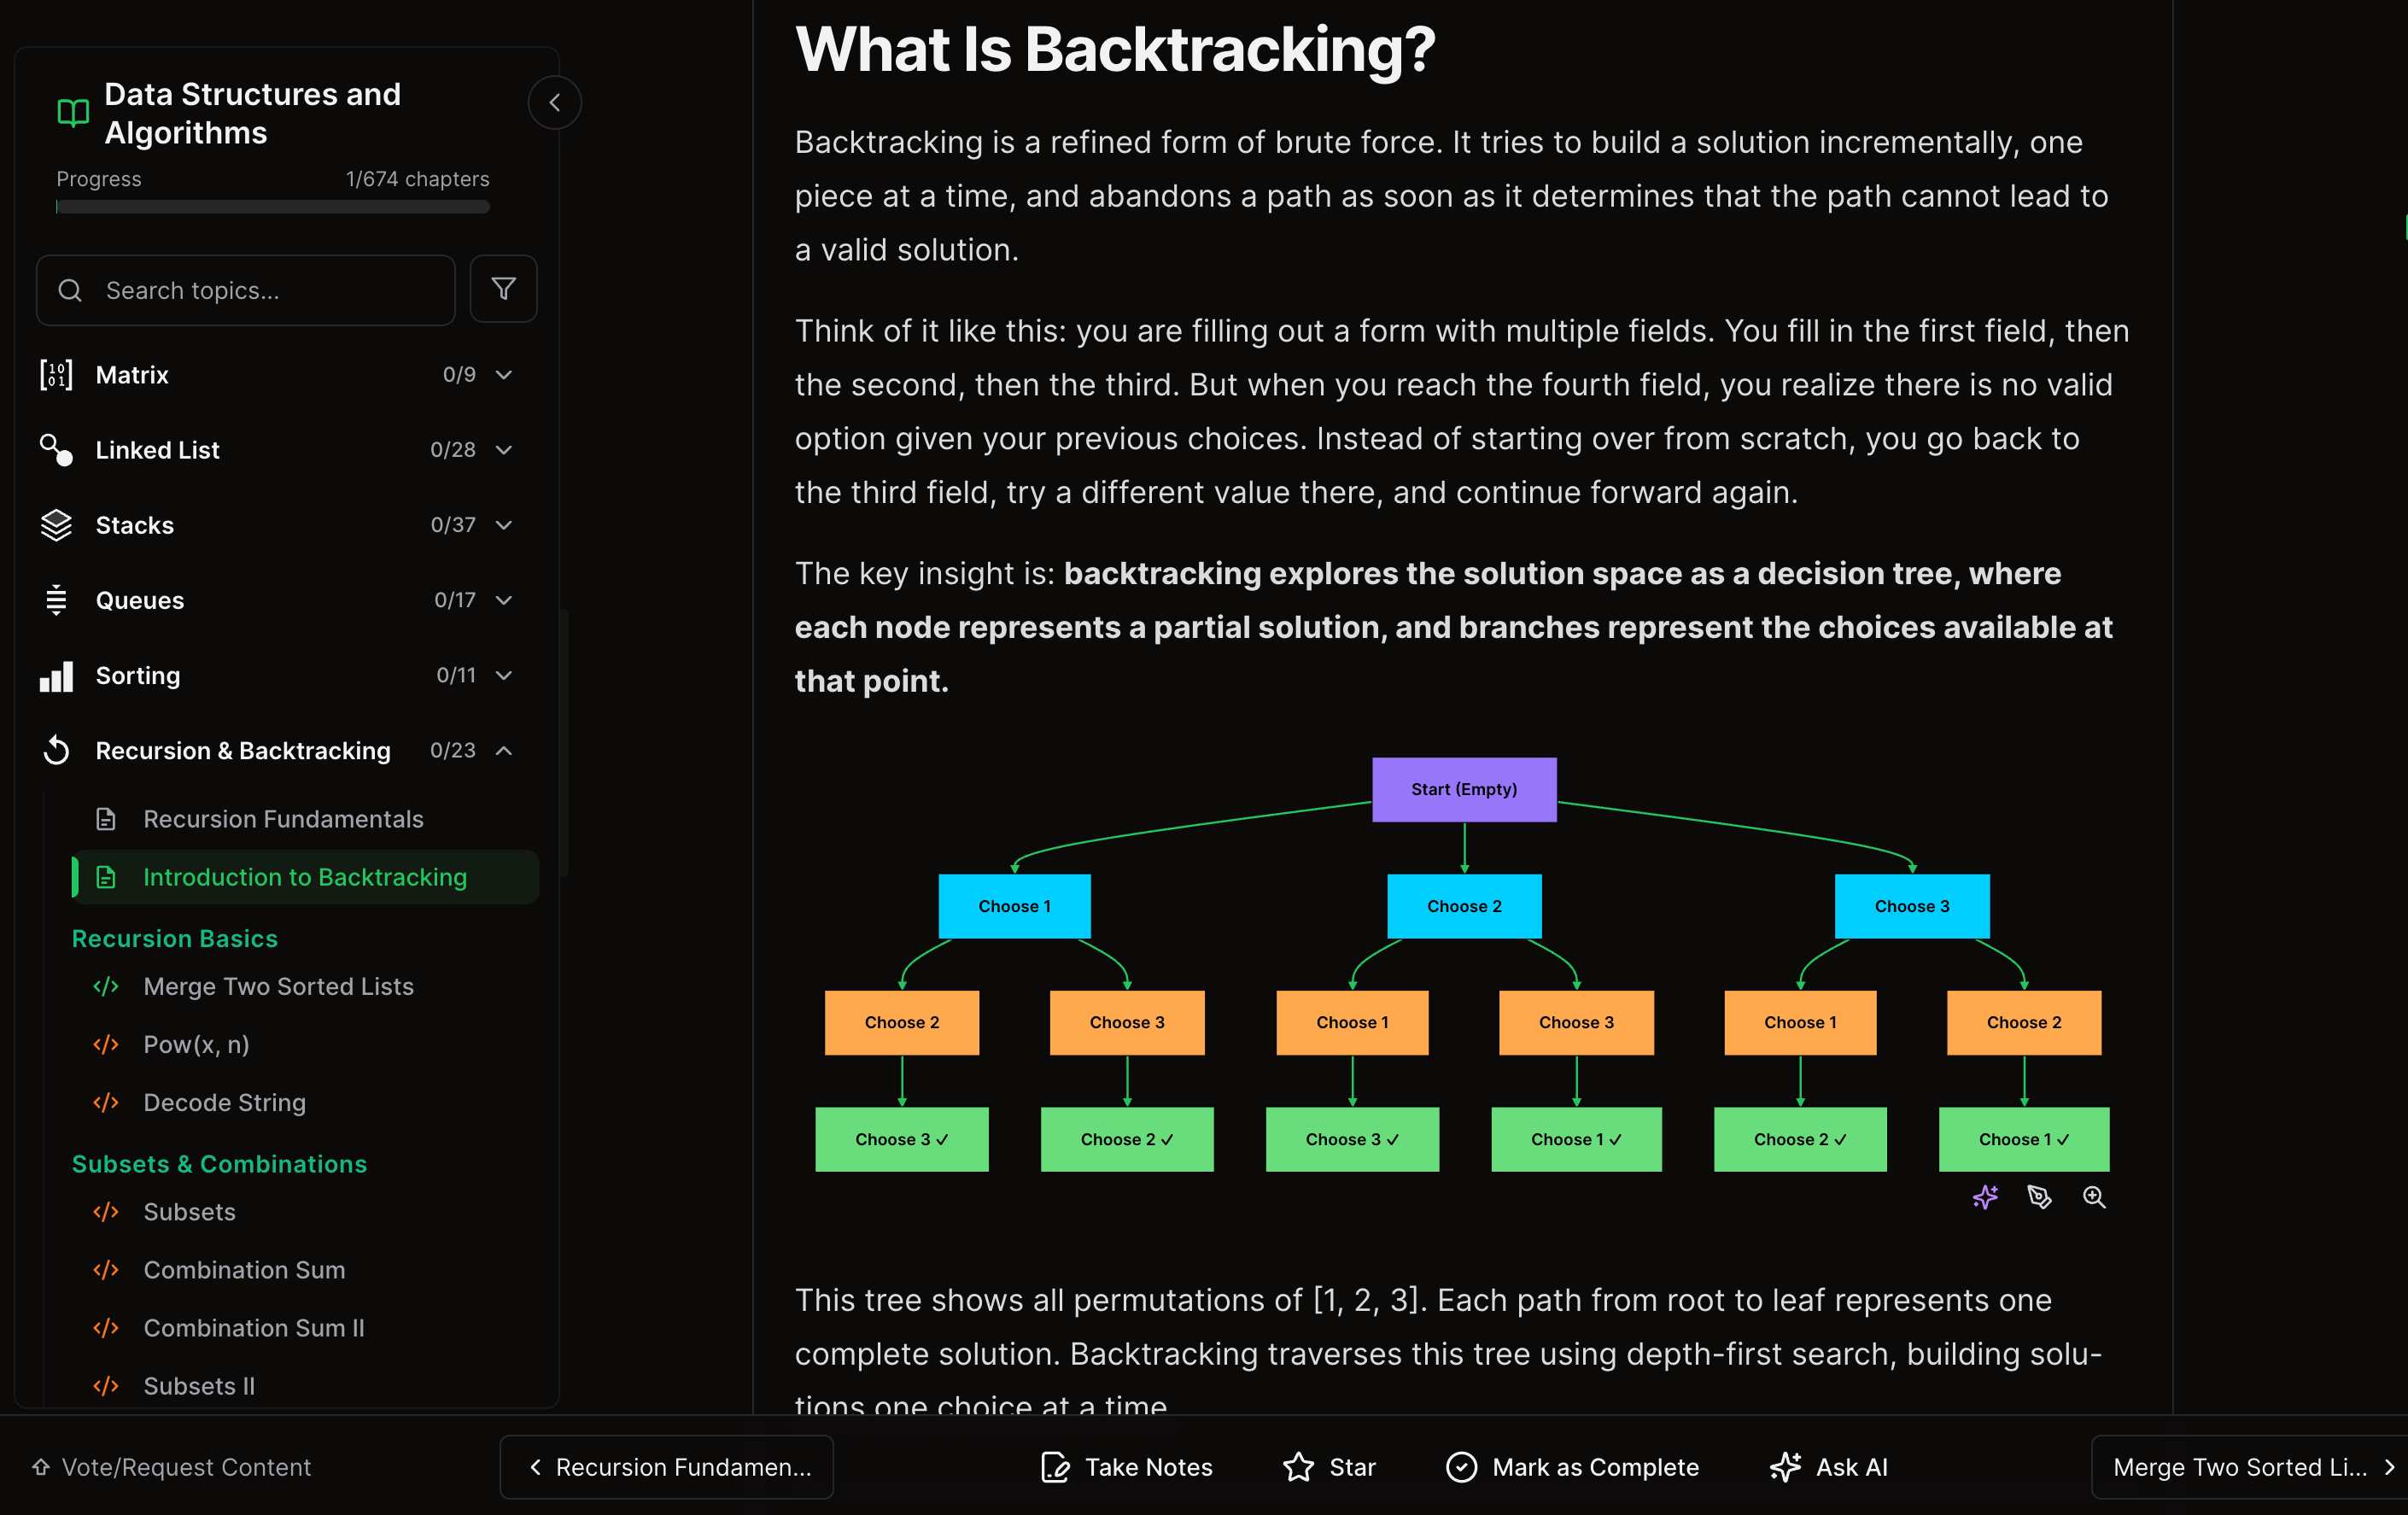Expand the Linked List section chevron
Image resolution: width=2408 pixels, height=1515 pixels.
(x=504, y=450)
